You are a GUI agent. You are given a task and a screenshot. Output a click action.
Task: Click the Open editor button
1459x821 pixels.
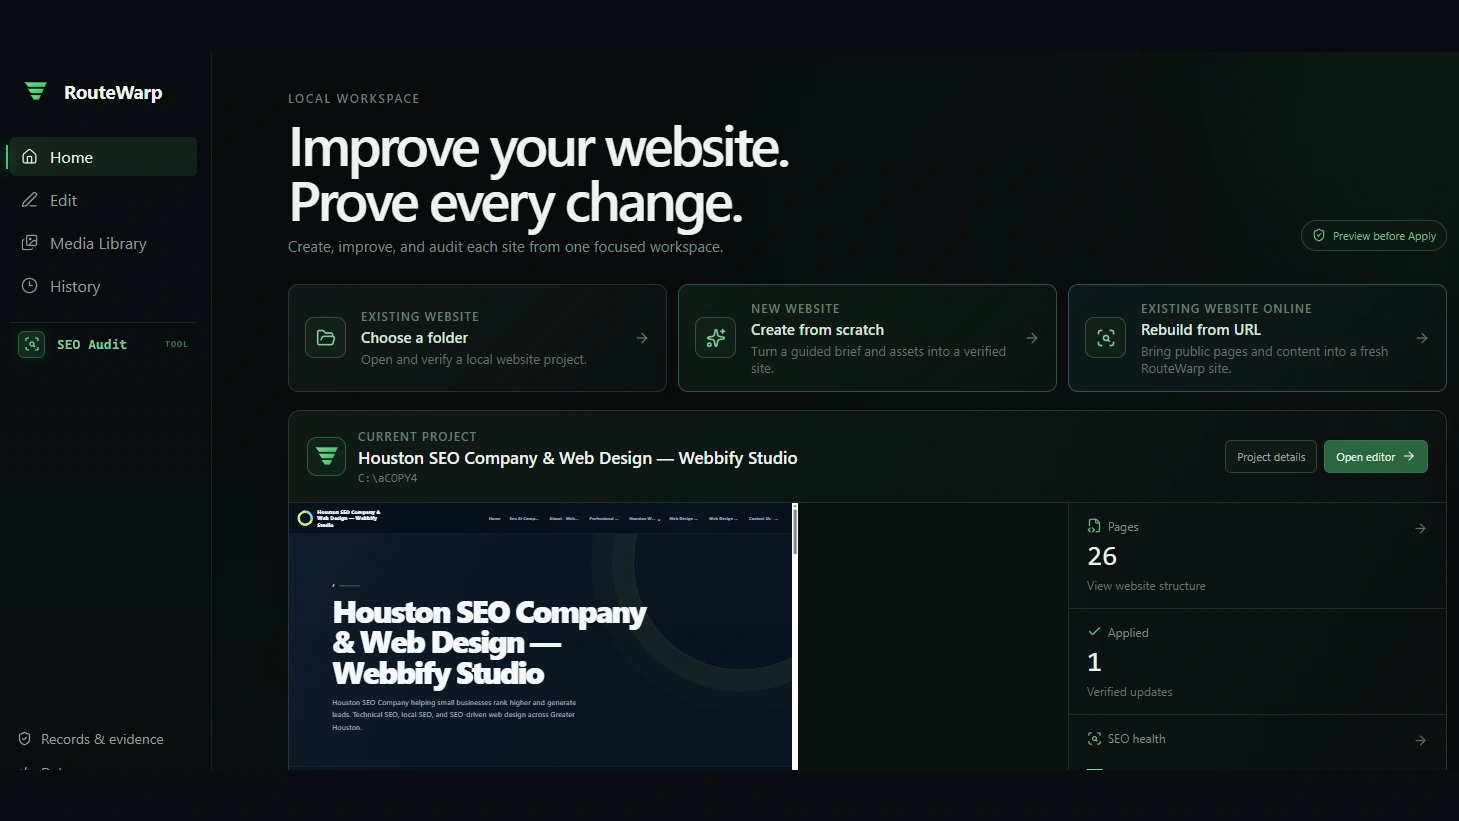[x=1376, y=457]
